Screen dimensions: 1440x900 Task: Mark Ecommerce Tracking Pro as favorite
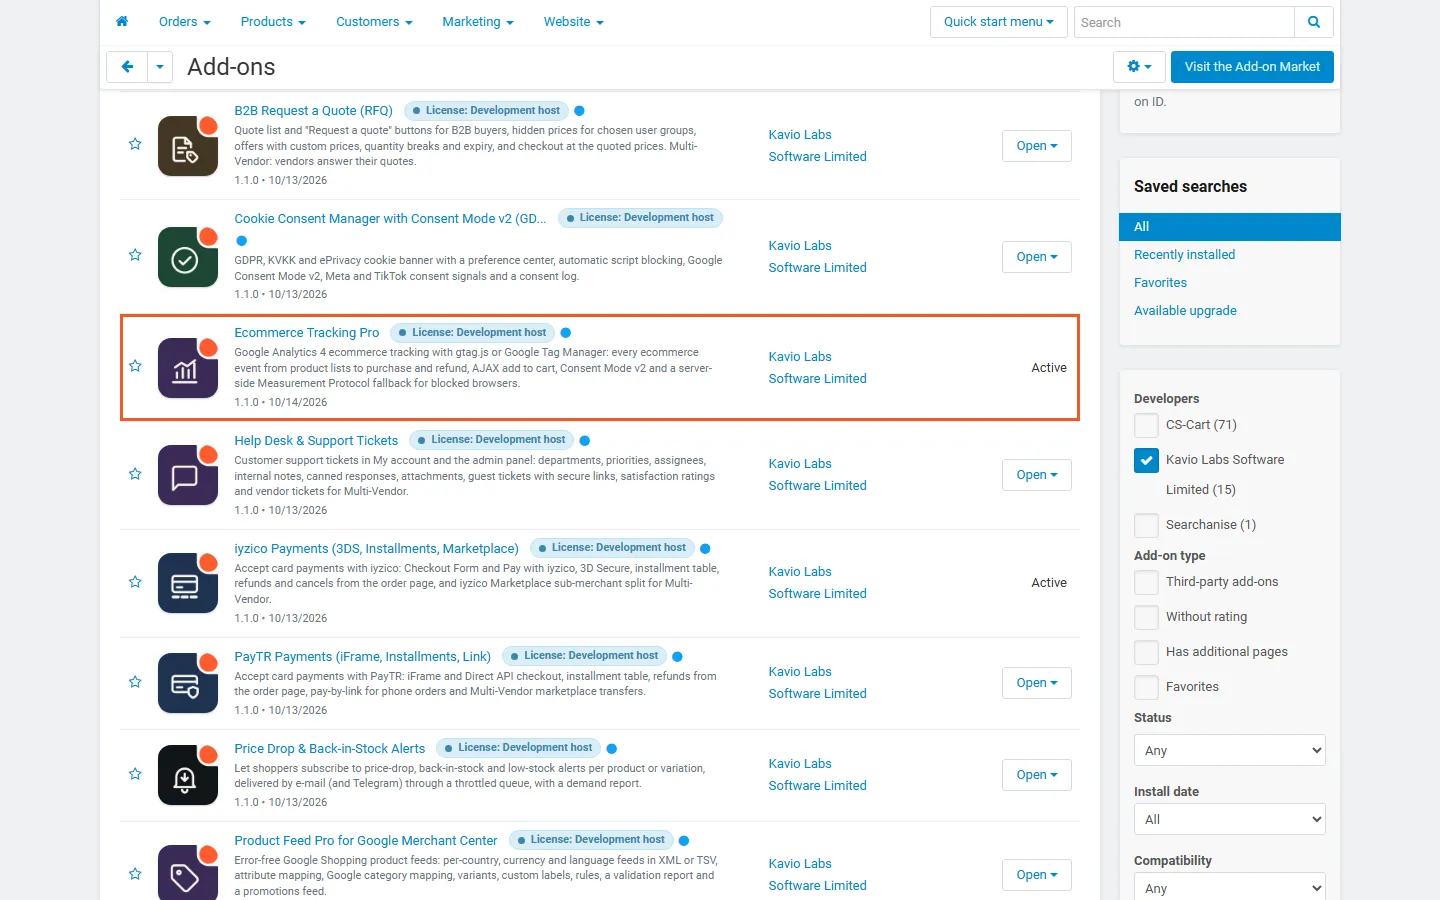tap(135, 366)
